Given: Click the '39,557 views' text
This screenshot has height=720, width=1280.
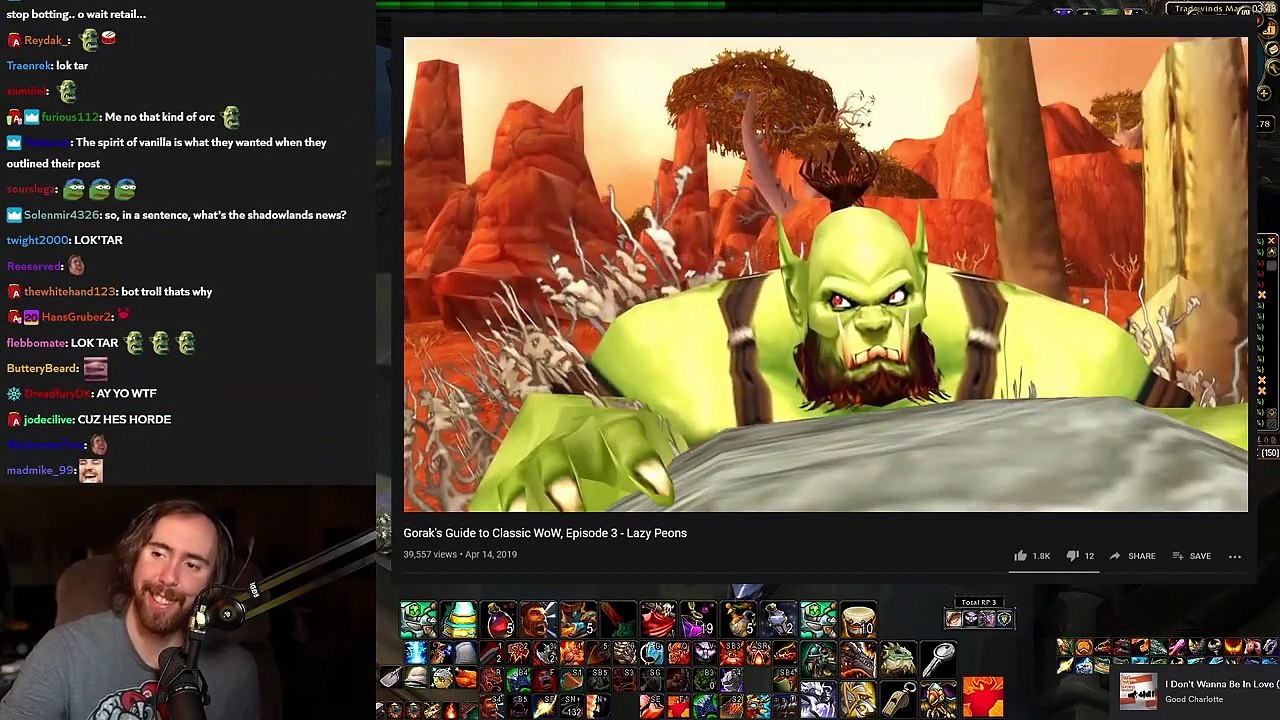Looking at the screenshot, I should point(430,554).
